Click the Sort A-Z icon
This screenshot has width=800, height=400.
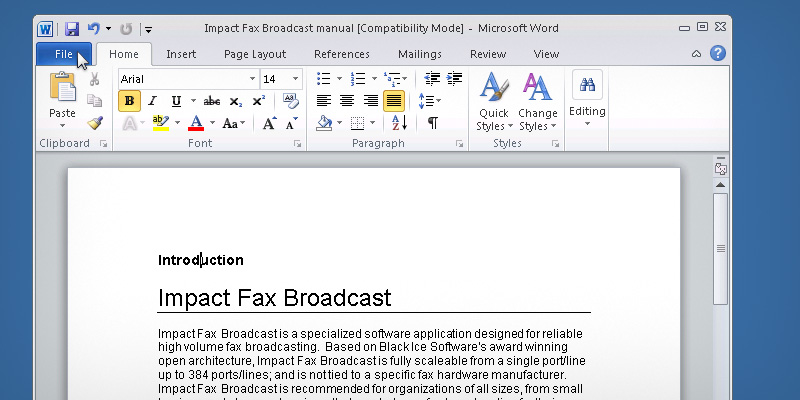coord(399,123)
